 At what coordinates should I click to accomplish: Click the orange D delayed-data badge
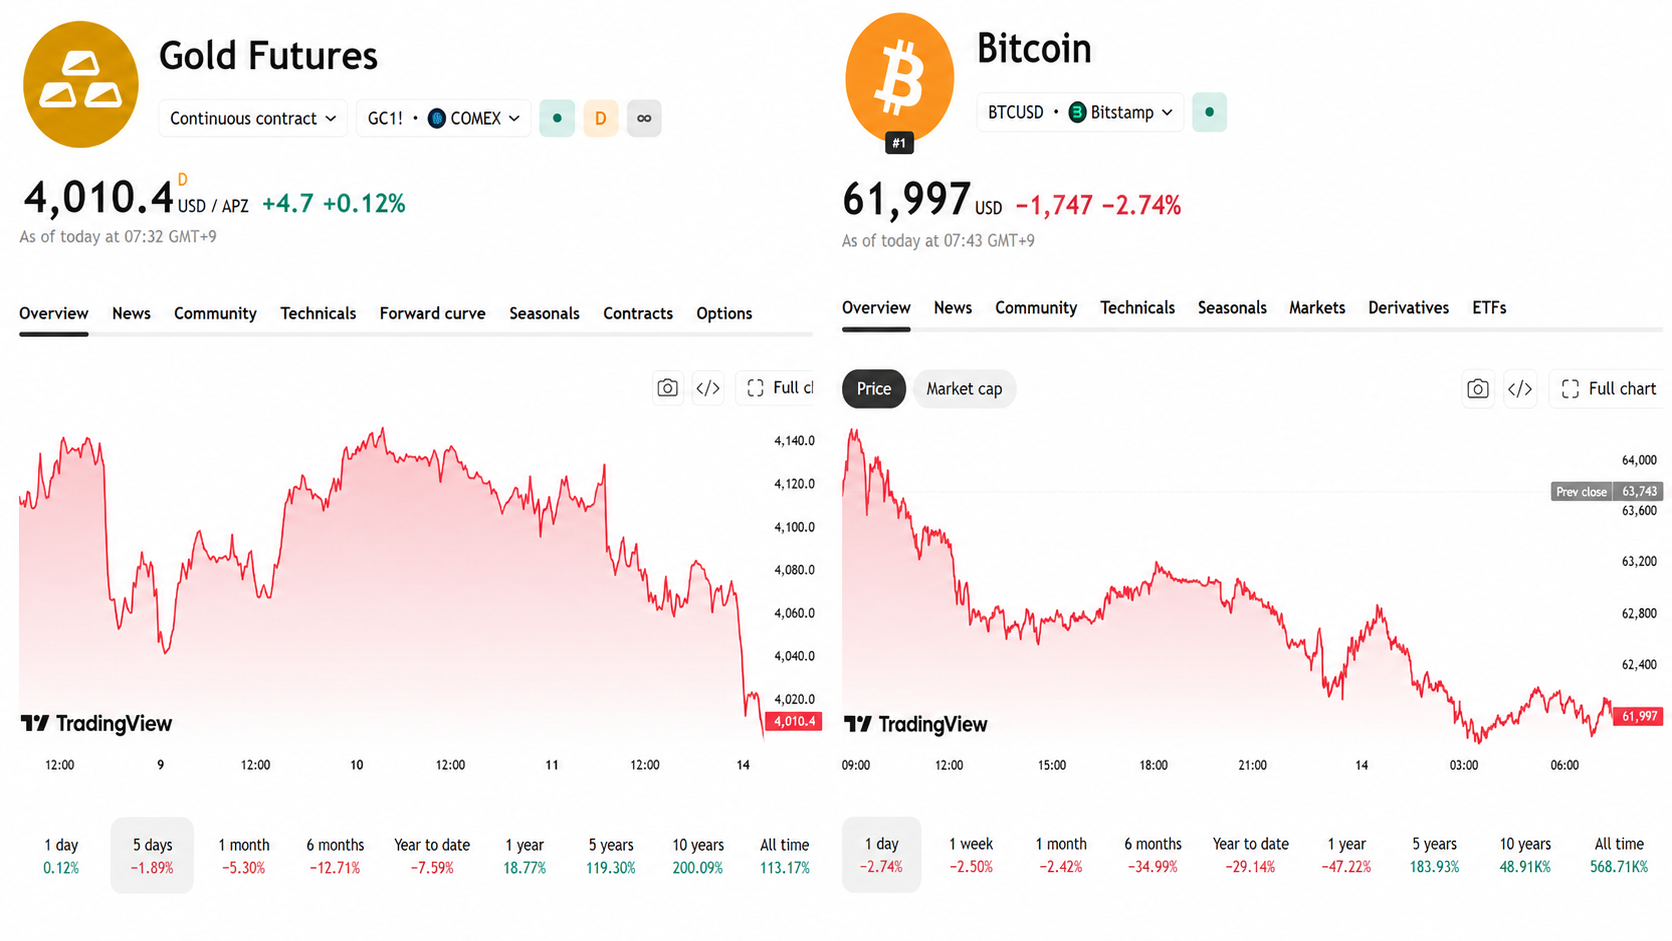(x=600, y=118)
